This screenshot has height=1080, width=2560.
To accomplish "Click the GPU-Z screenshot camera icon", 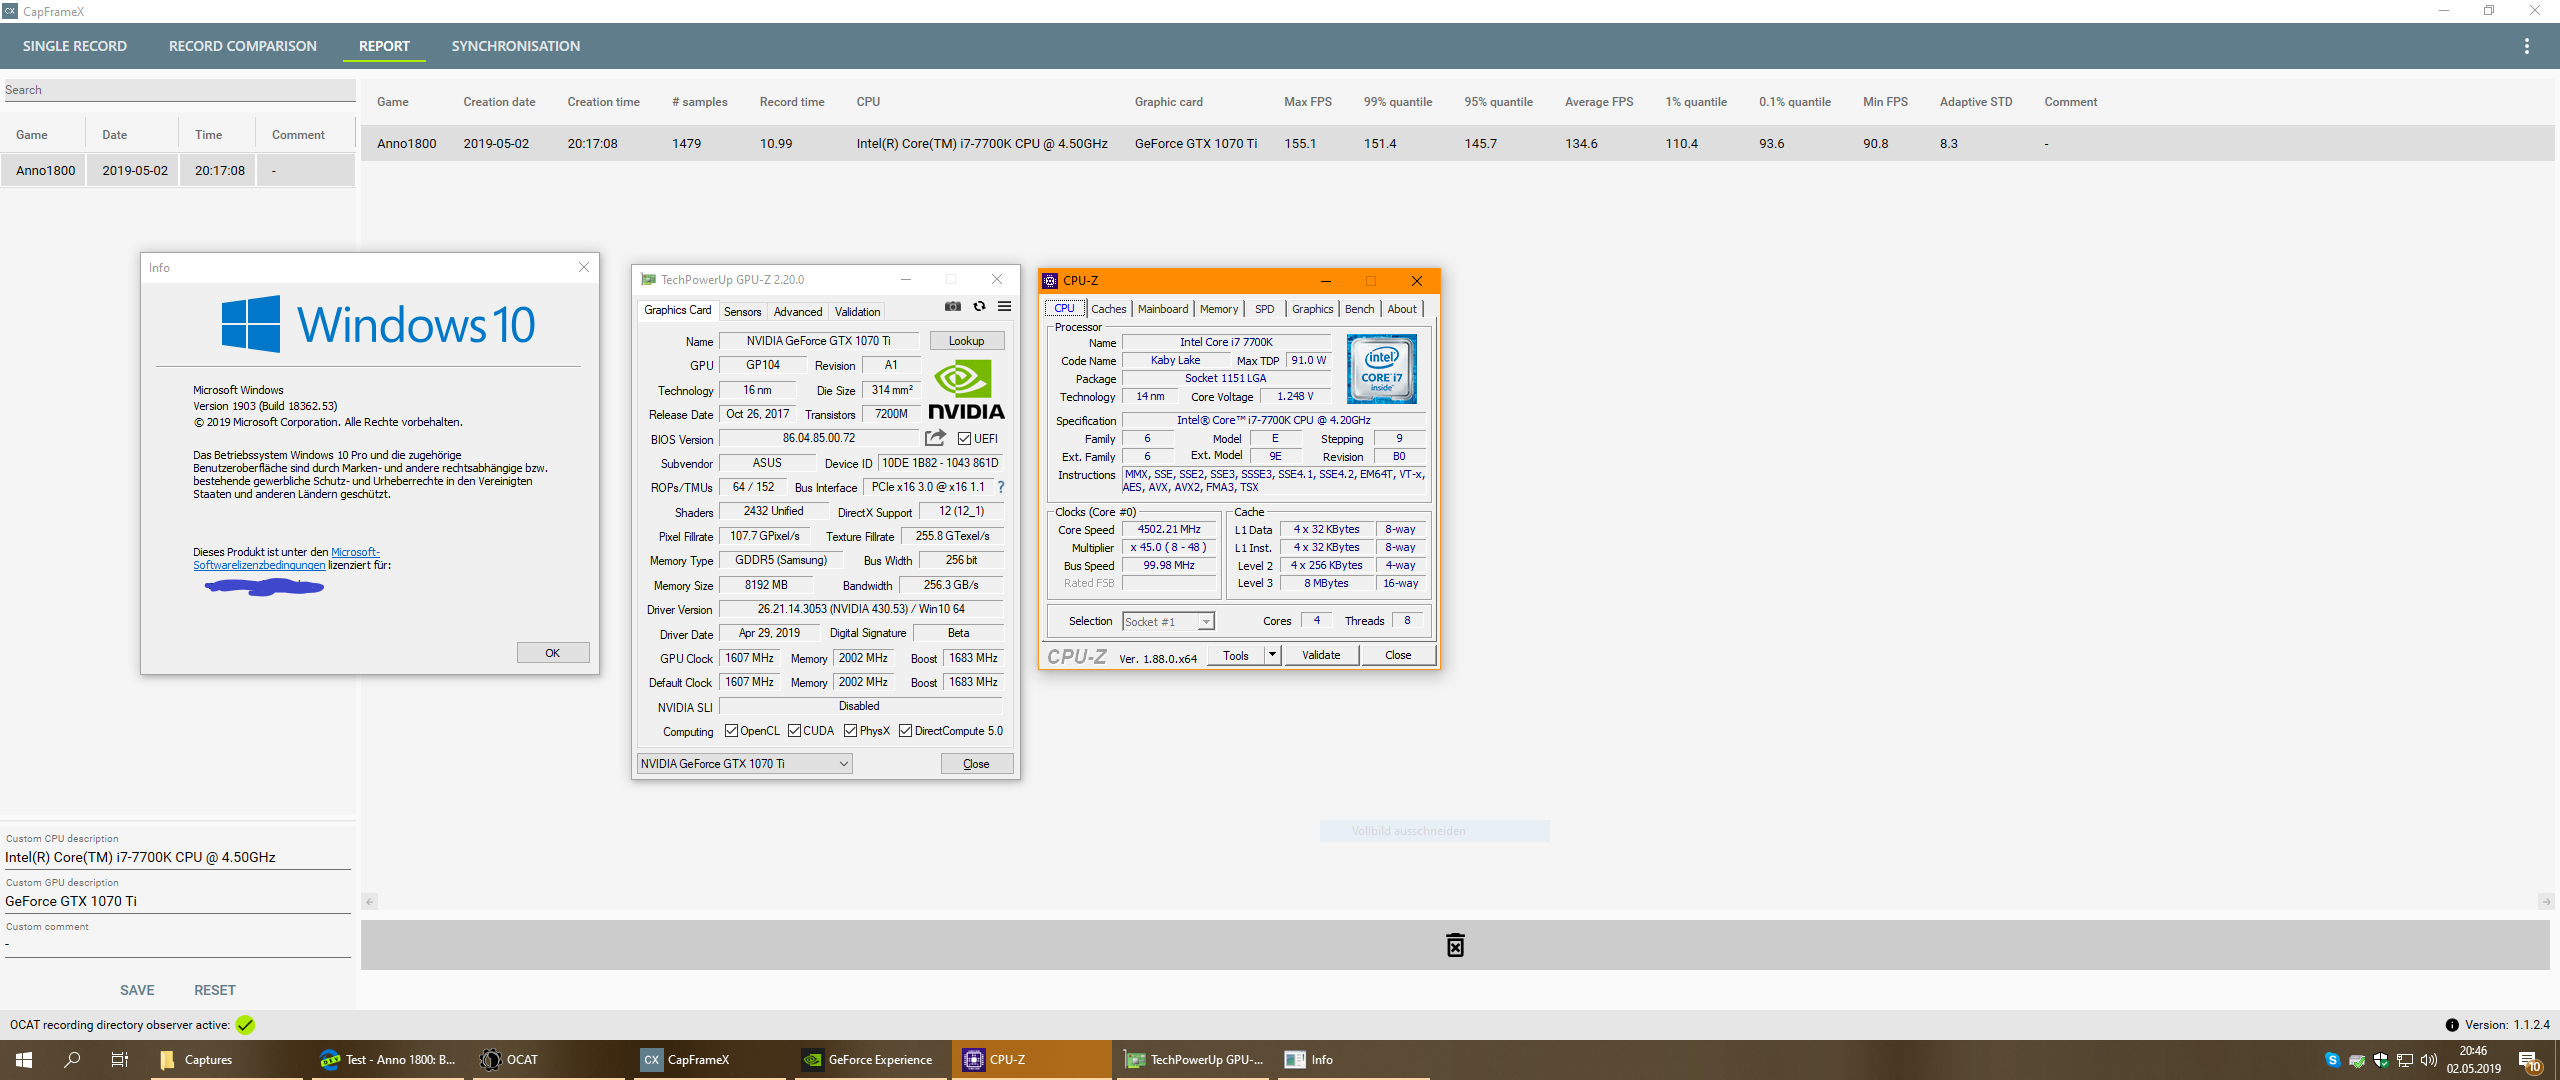I will tap(953, 307).
